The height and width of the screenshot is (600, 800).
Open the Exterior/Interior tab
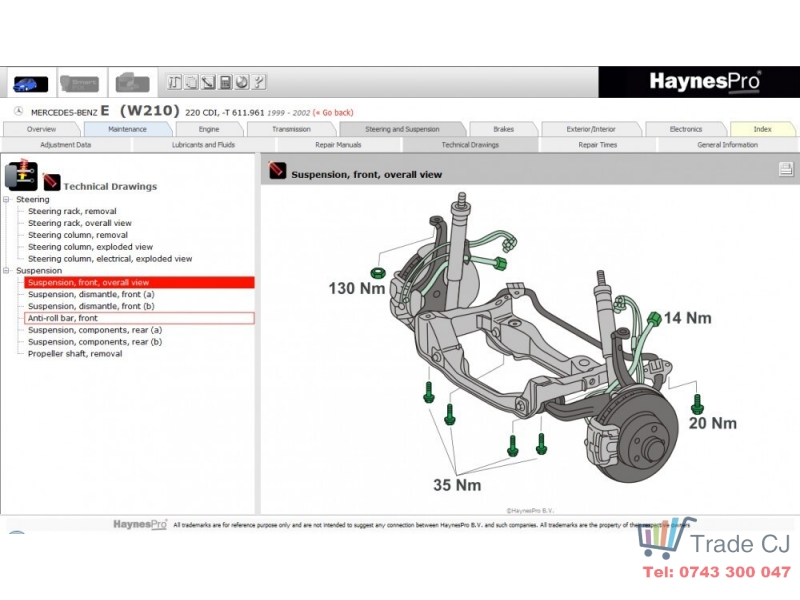(591, 129)
